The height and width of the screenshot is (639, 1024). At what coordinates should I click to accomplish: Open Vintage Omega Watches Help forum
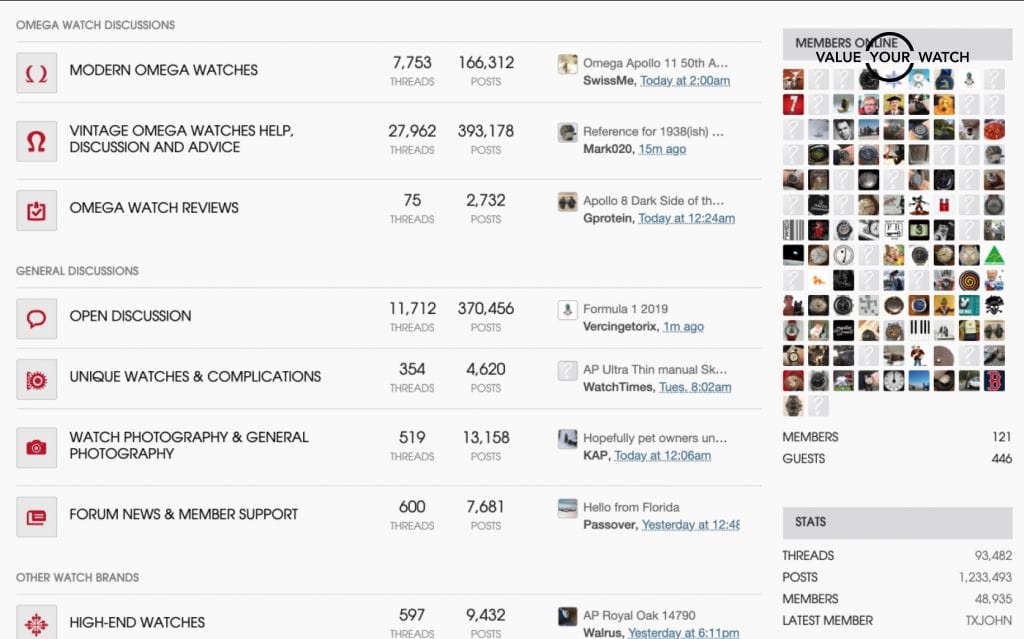(180, 139)
